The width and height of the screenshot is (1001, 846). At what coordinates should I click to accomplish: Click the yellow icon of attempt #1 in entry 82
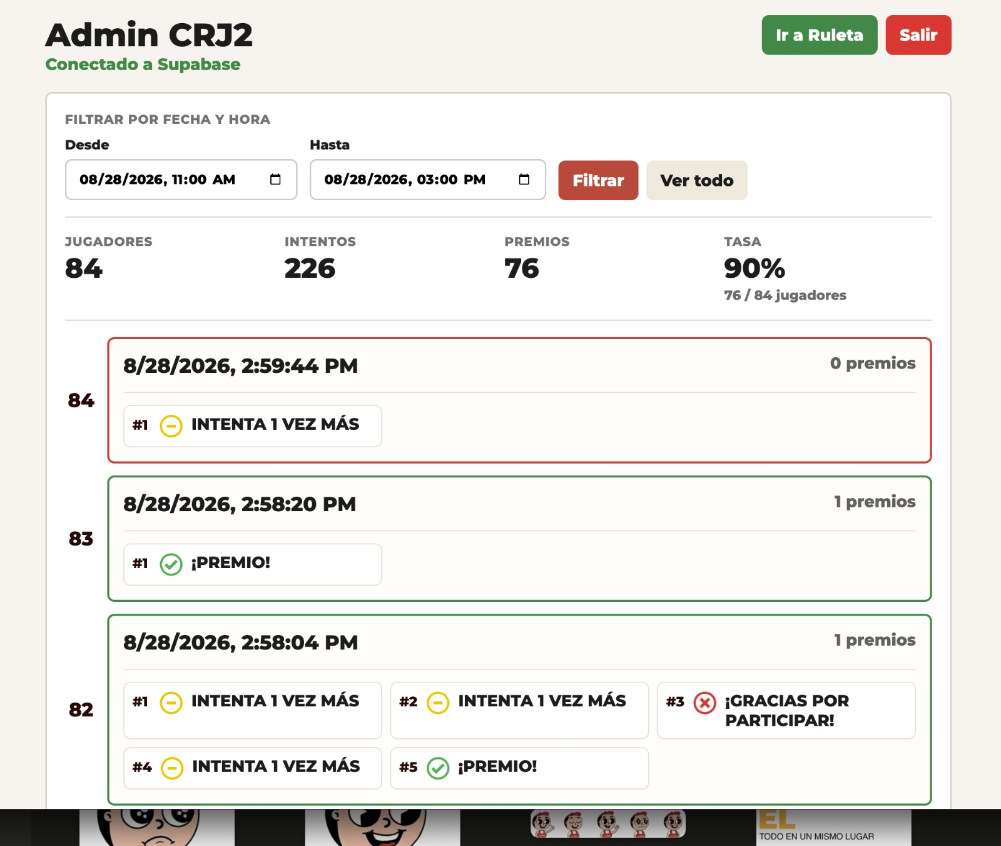[171, 702]
